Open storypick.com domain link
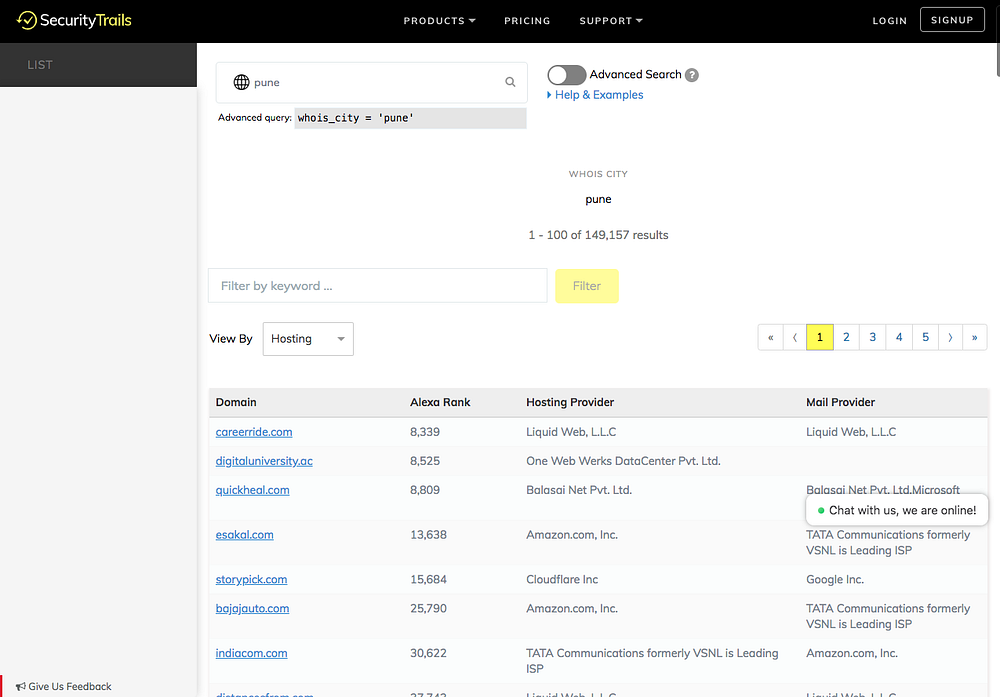Image resolution: width=1000 pixels, height=697 pixels. [251, 580]
